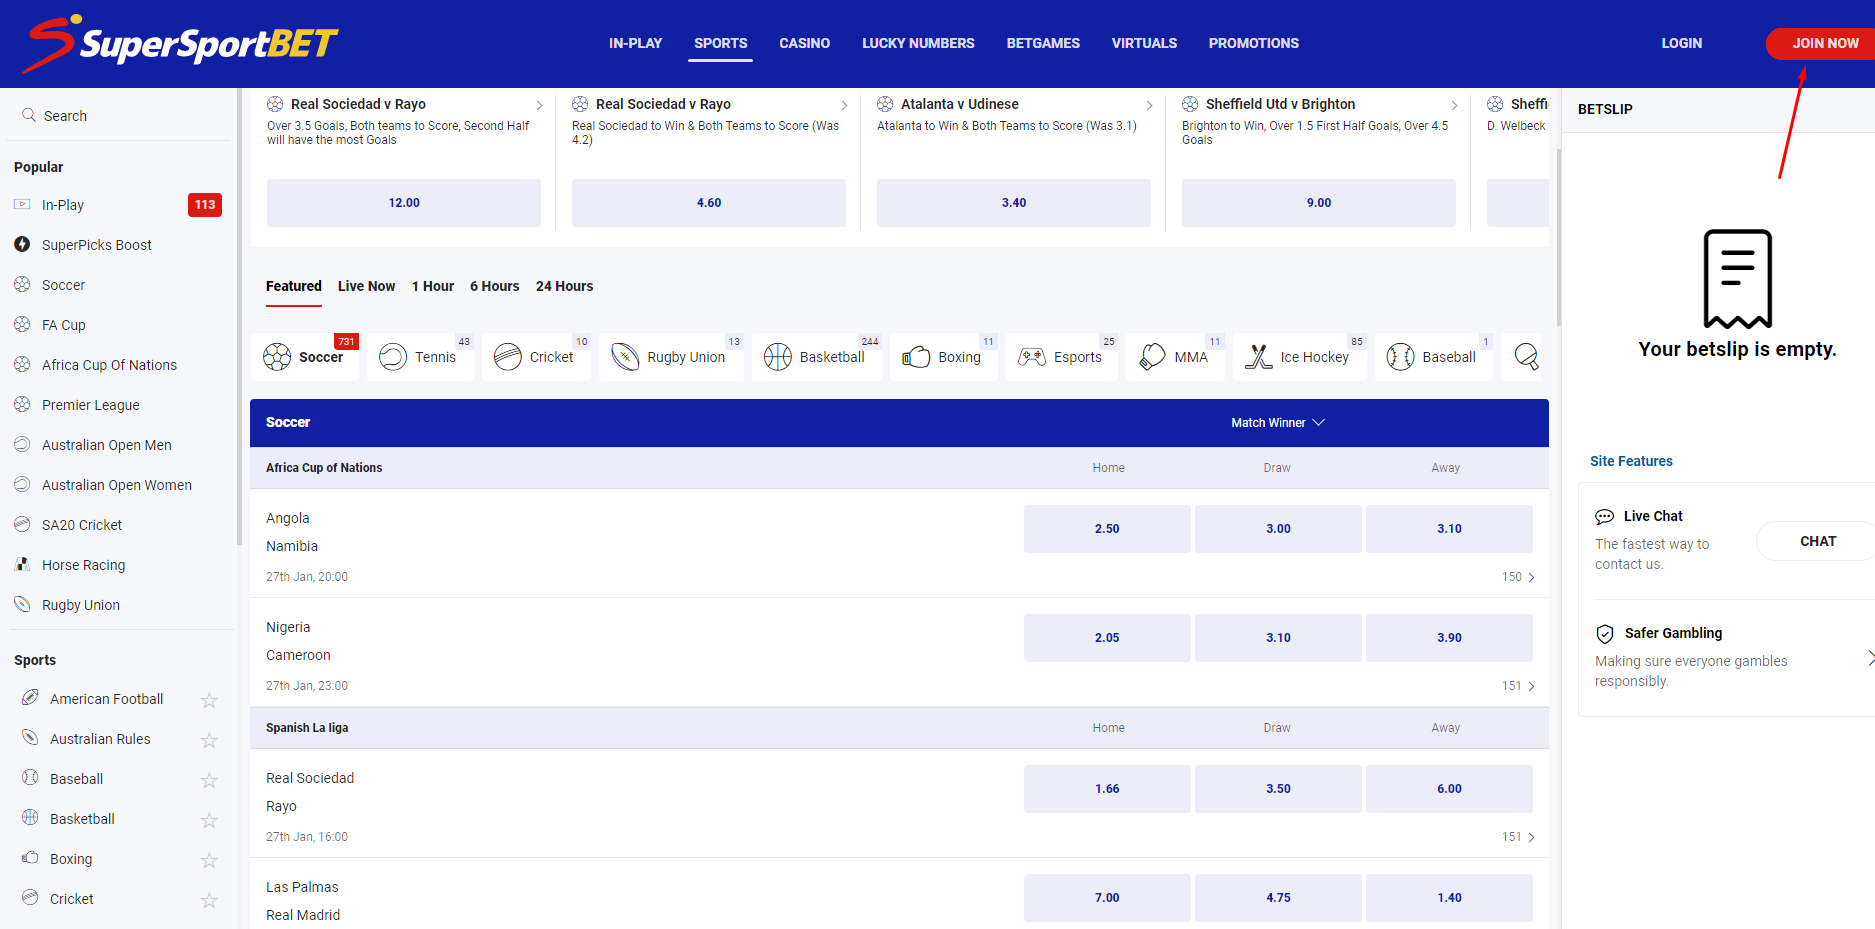The image size is (1875, 929).
Task: Select the Ice Hockey icon tile
Action: [1300, 357]
